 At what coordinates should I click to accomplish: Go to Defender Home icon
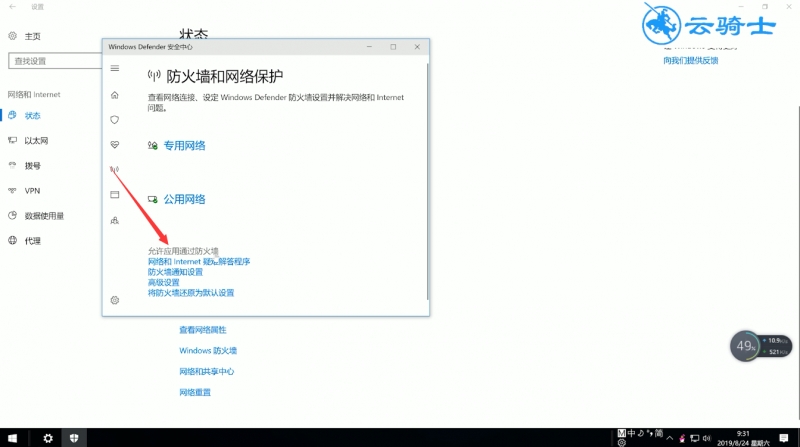[x=115, y=95]
